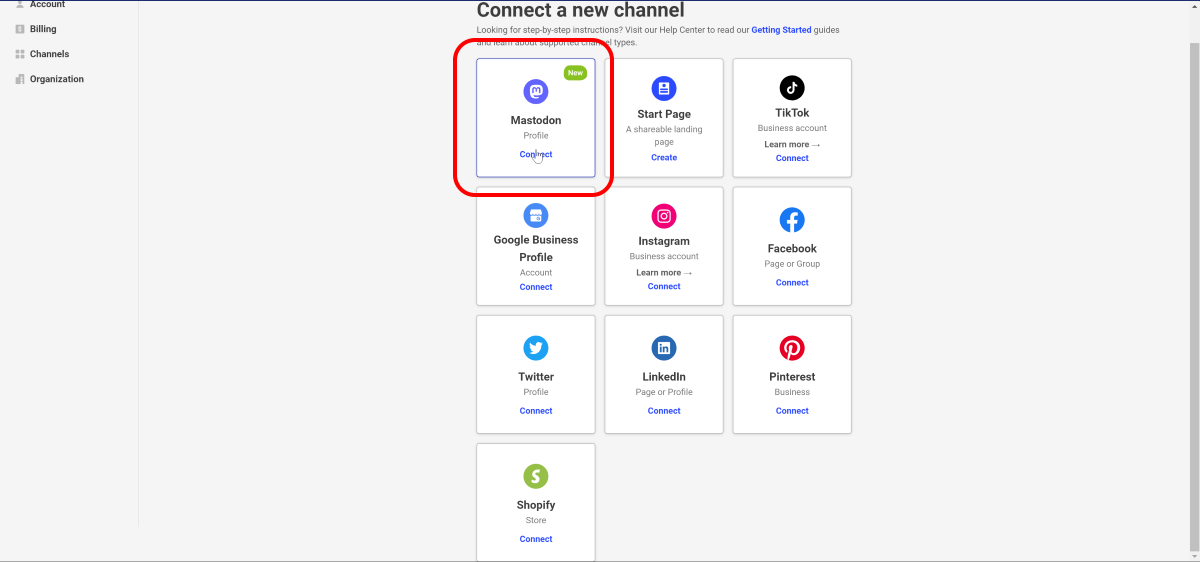Open the Getting Started guides link

pyautogui.click(x=781, y=30)
